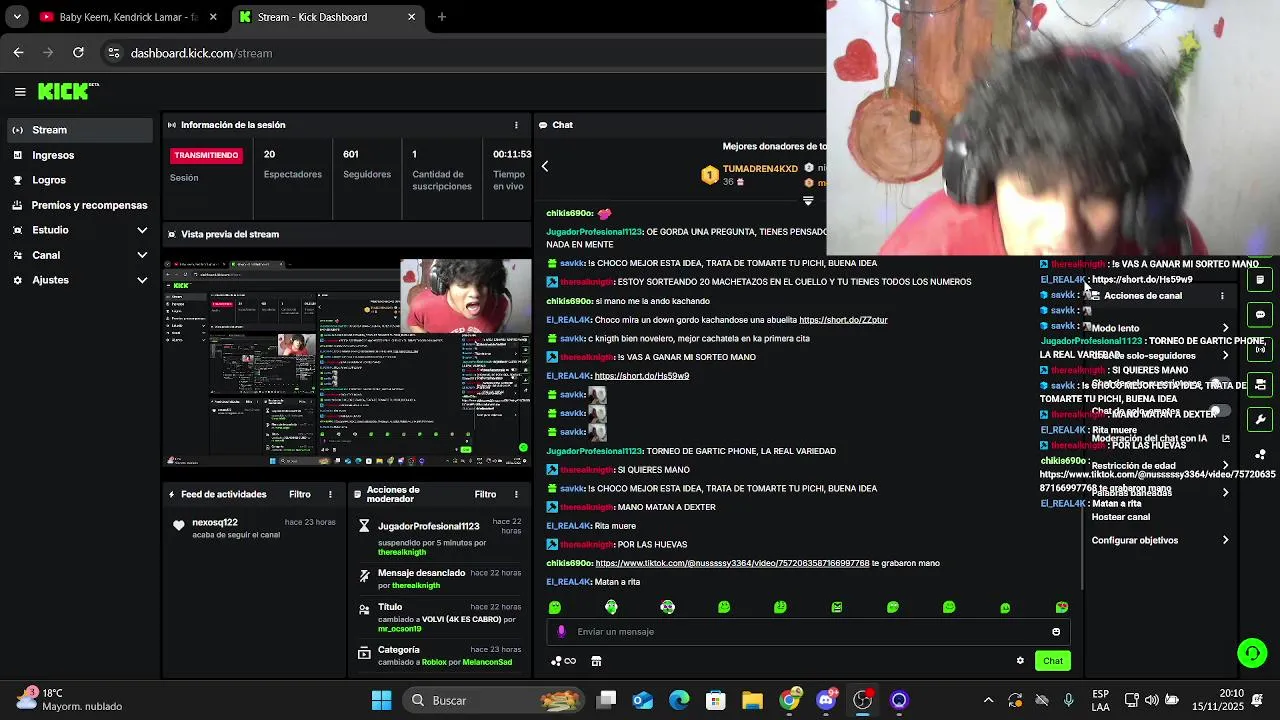Open the Stream sidebar page
The width and height of the screenshot is (1280, 720).
[x=80, y=130]
